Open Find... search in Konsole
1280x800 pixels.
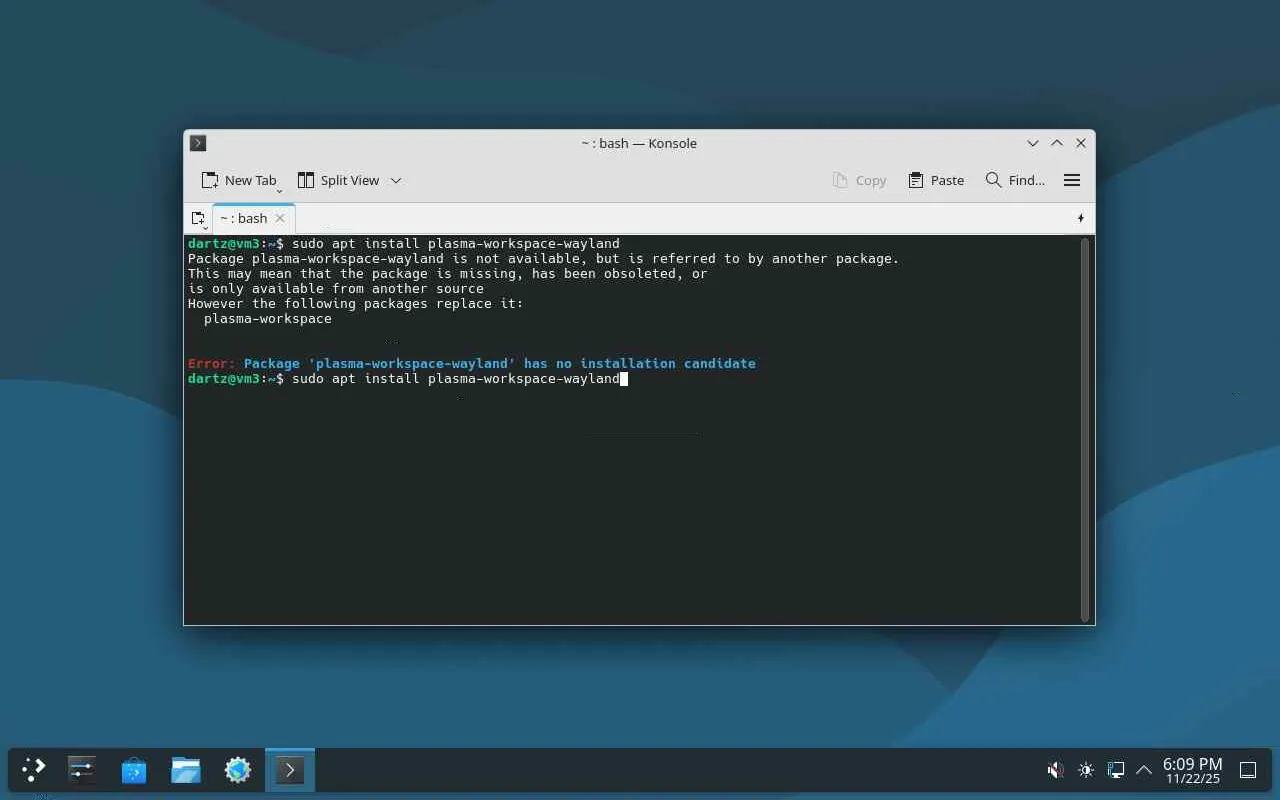coord(1015,180)
